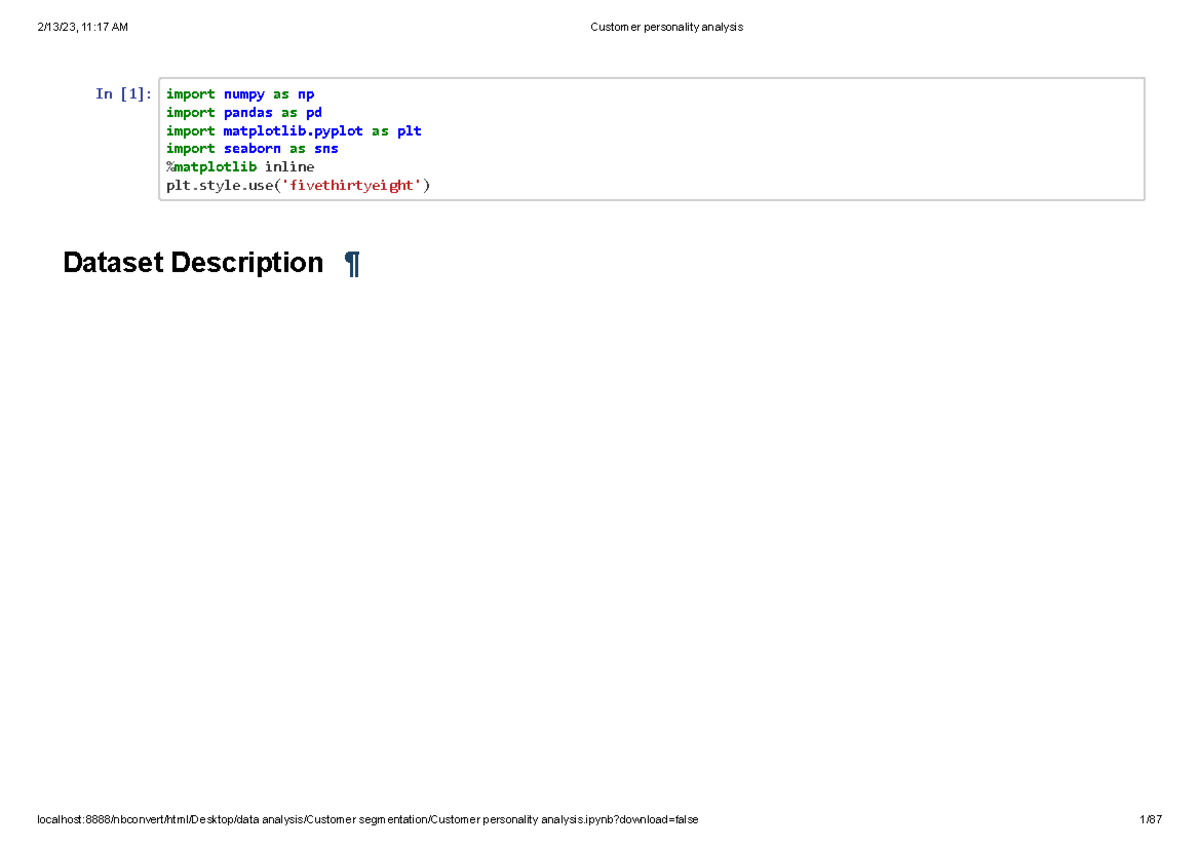Select the 'import pandas as pd' line
This screenshot has width=1200, height=848.
click(x=244, y=112)
